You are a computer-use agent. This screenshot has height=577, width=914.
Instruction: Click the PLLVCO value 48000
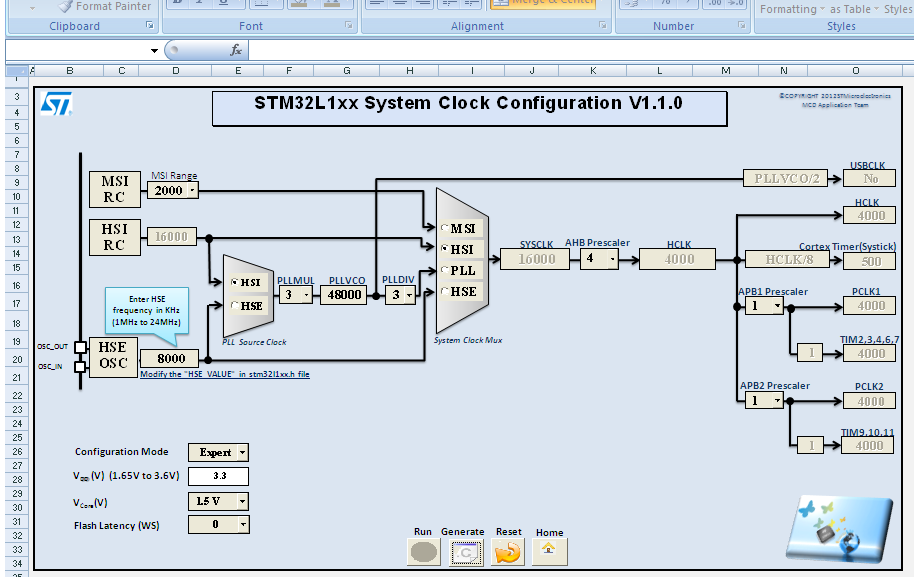point(344,295)
